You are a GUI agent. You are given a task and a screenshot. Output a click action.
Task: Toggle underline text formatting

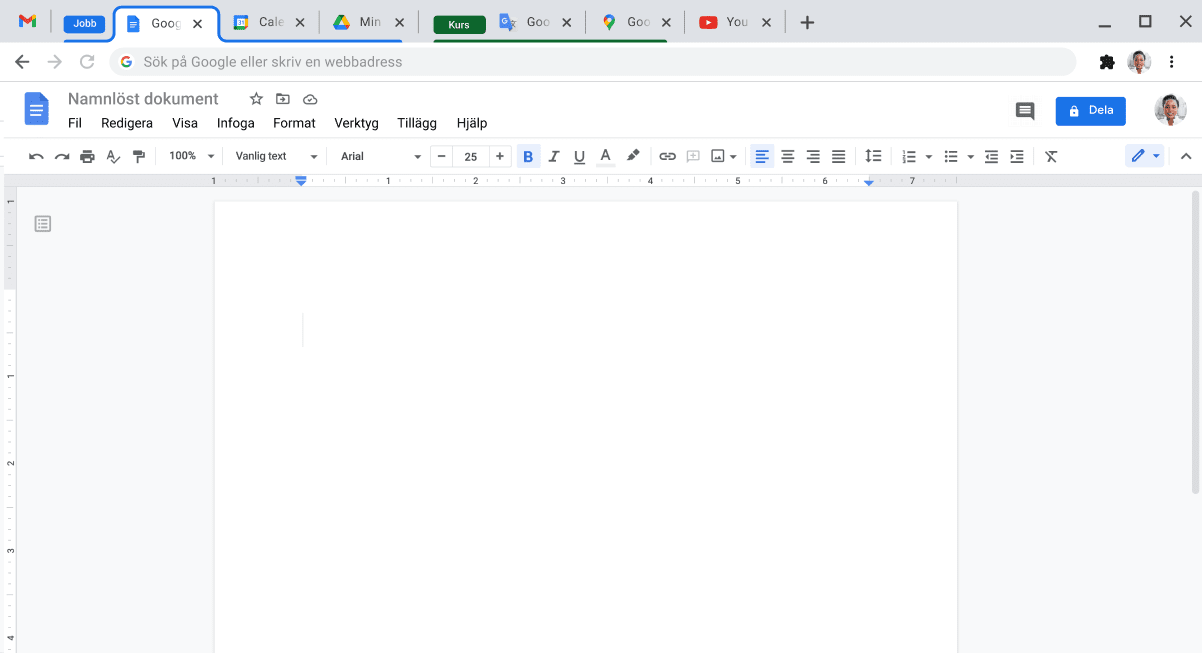click(x=579, y=156)
